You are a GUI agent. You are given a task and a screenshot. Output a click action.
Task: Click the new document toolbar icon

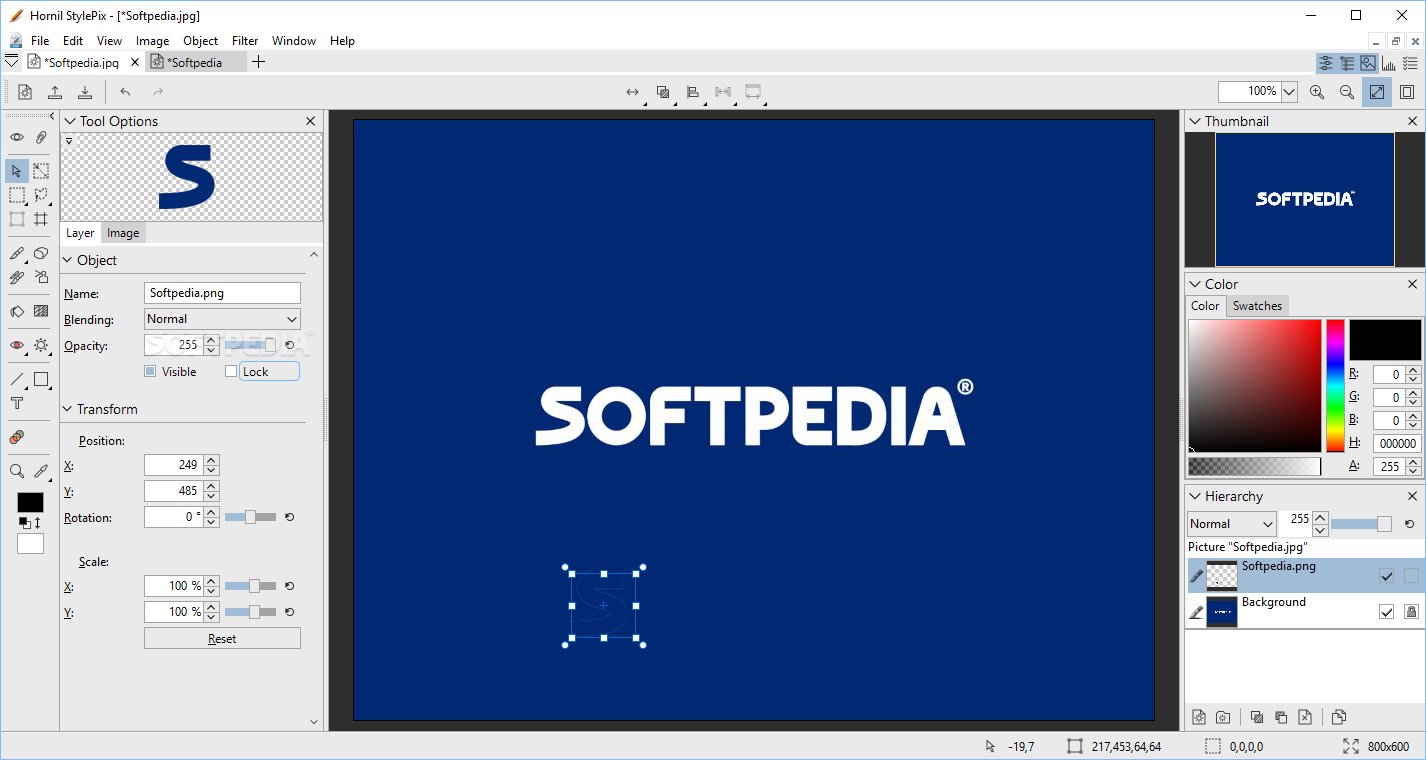click(x=25, y=92)
